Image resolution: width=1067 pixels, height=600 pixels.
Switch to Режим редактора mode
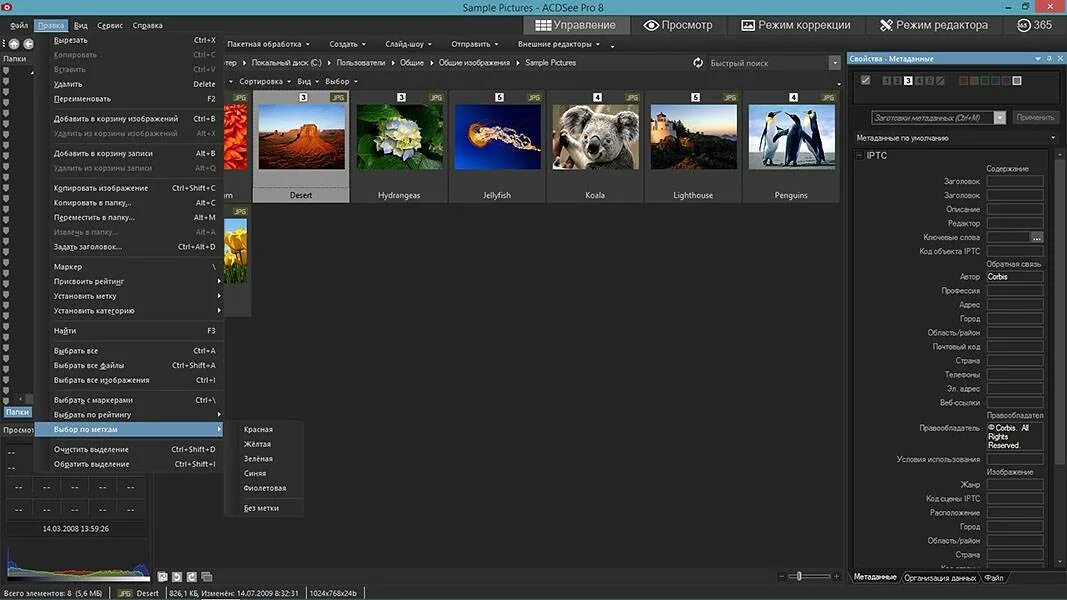tap(933, 25)
